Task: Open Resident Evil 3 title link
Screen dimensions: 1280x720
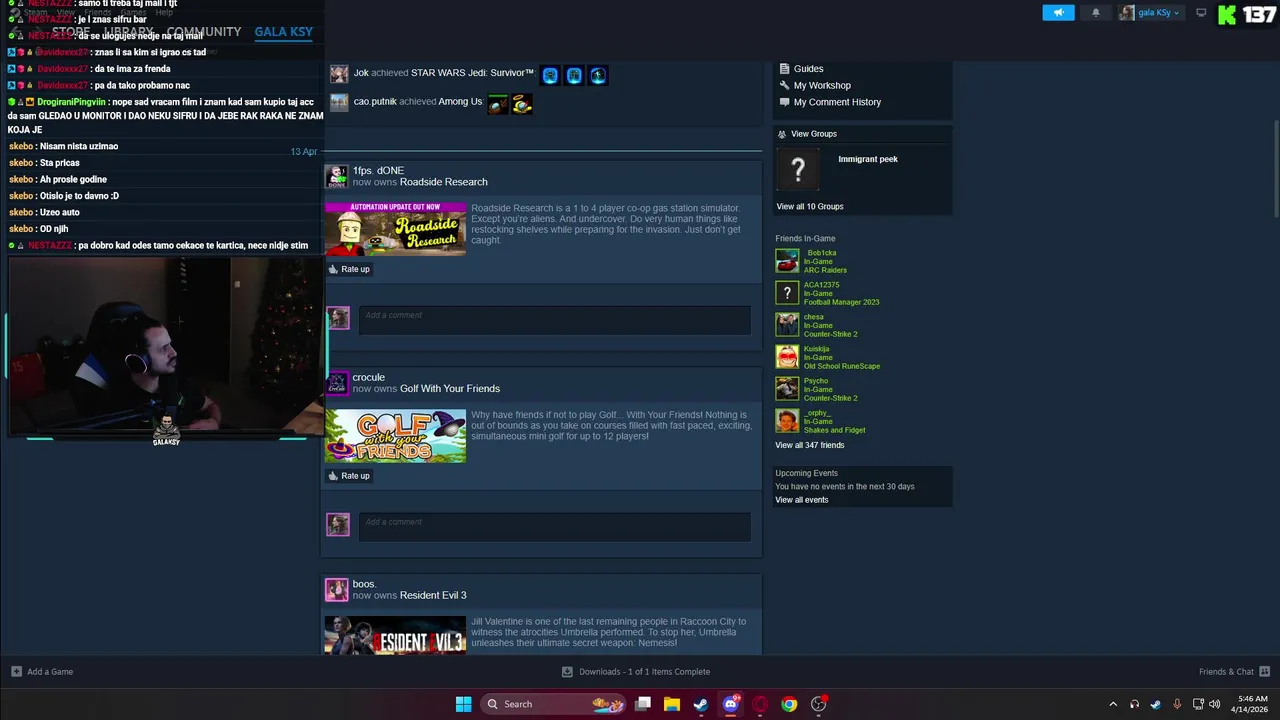Action: point(432,596)
